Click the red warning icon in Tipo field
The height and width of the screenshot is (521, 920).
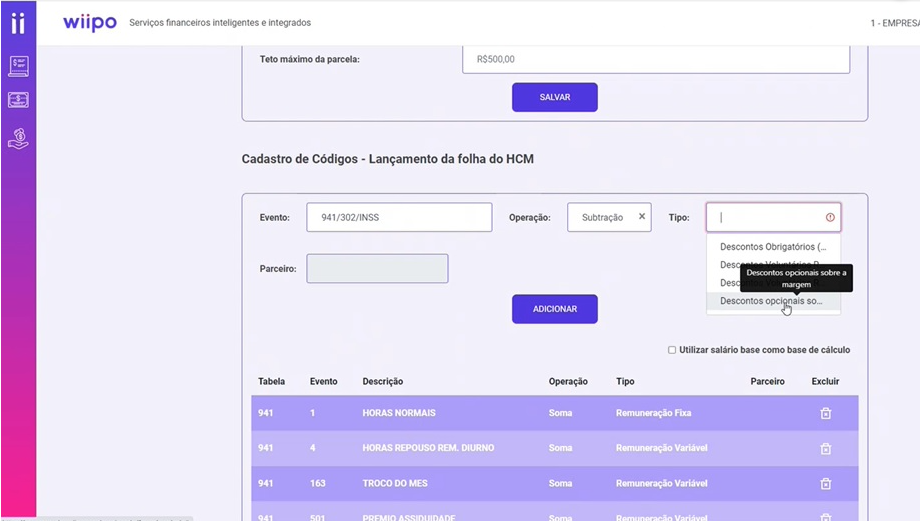tap(830, 217)
